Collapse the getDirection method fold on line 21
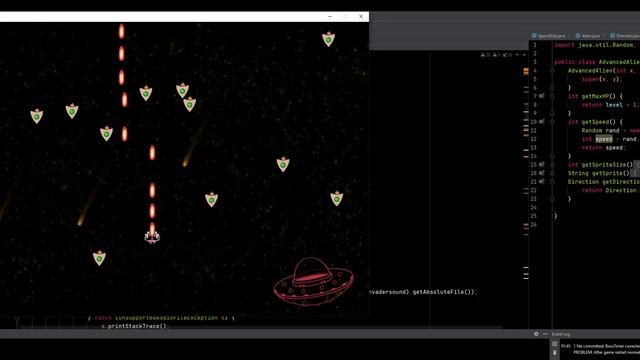The image size is (640, 360). 552,182
